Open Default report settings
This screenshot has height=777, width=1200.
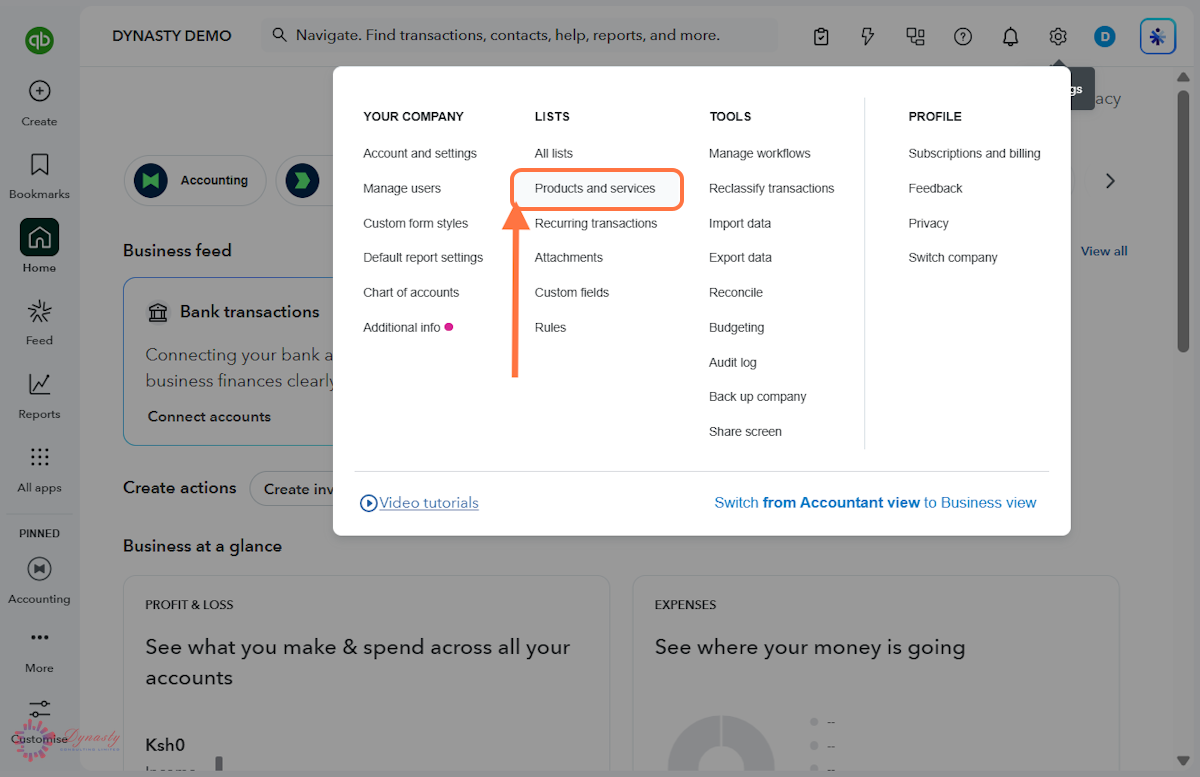[423, 257]
